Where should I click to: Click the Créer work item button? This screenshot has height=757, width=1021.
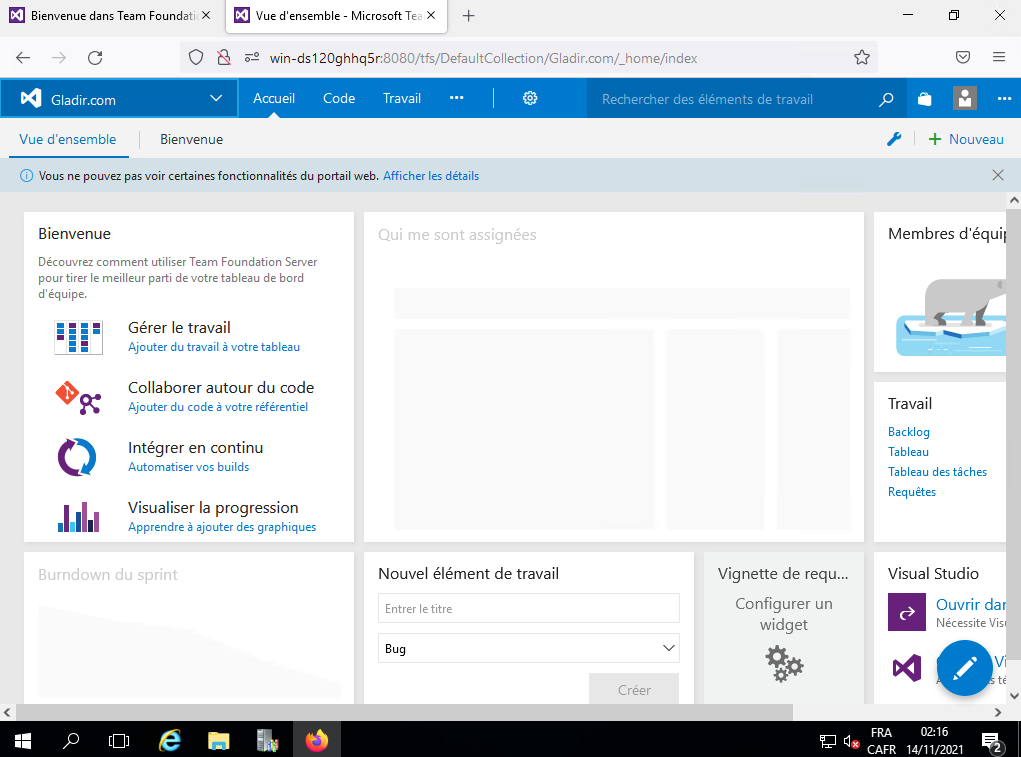(634, 689)
